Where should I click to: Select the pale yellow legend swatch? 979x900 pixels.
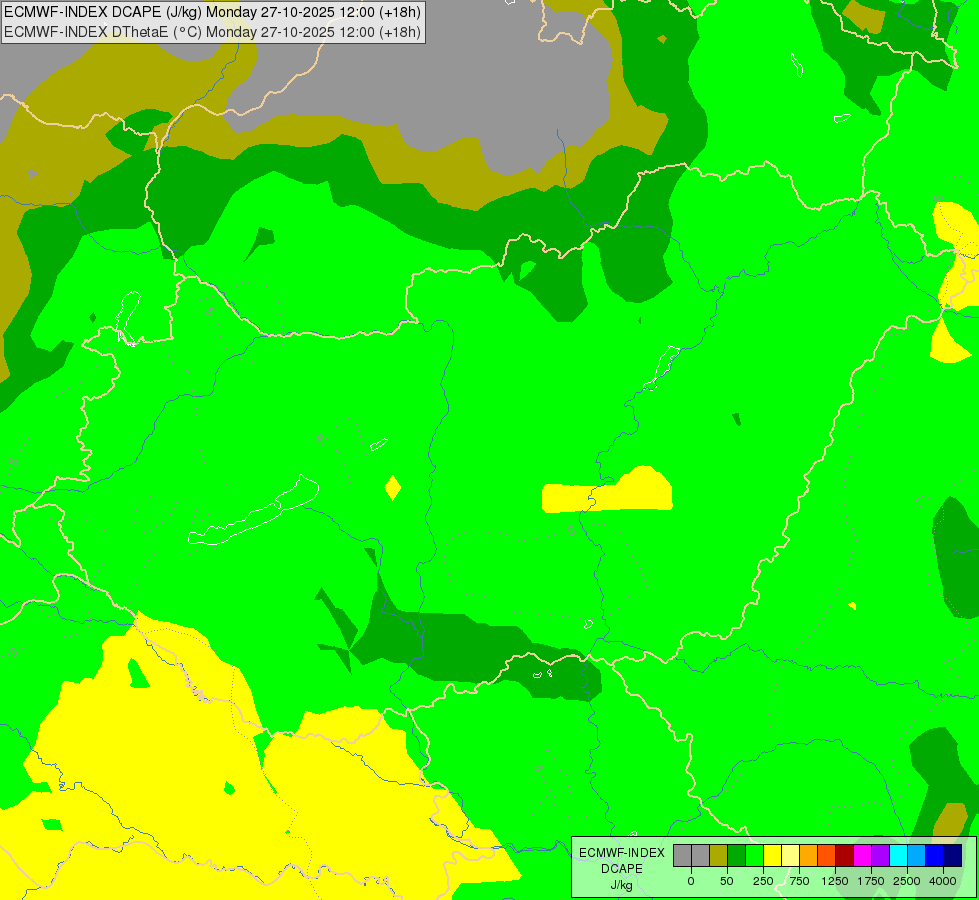tap(790, 855)
